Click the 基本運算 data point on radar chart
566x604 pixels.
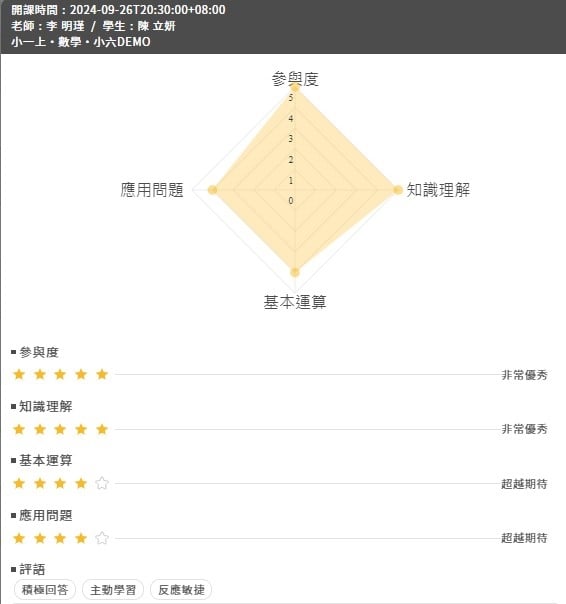(295, 272)
